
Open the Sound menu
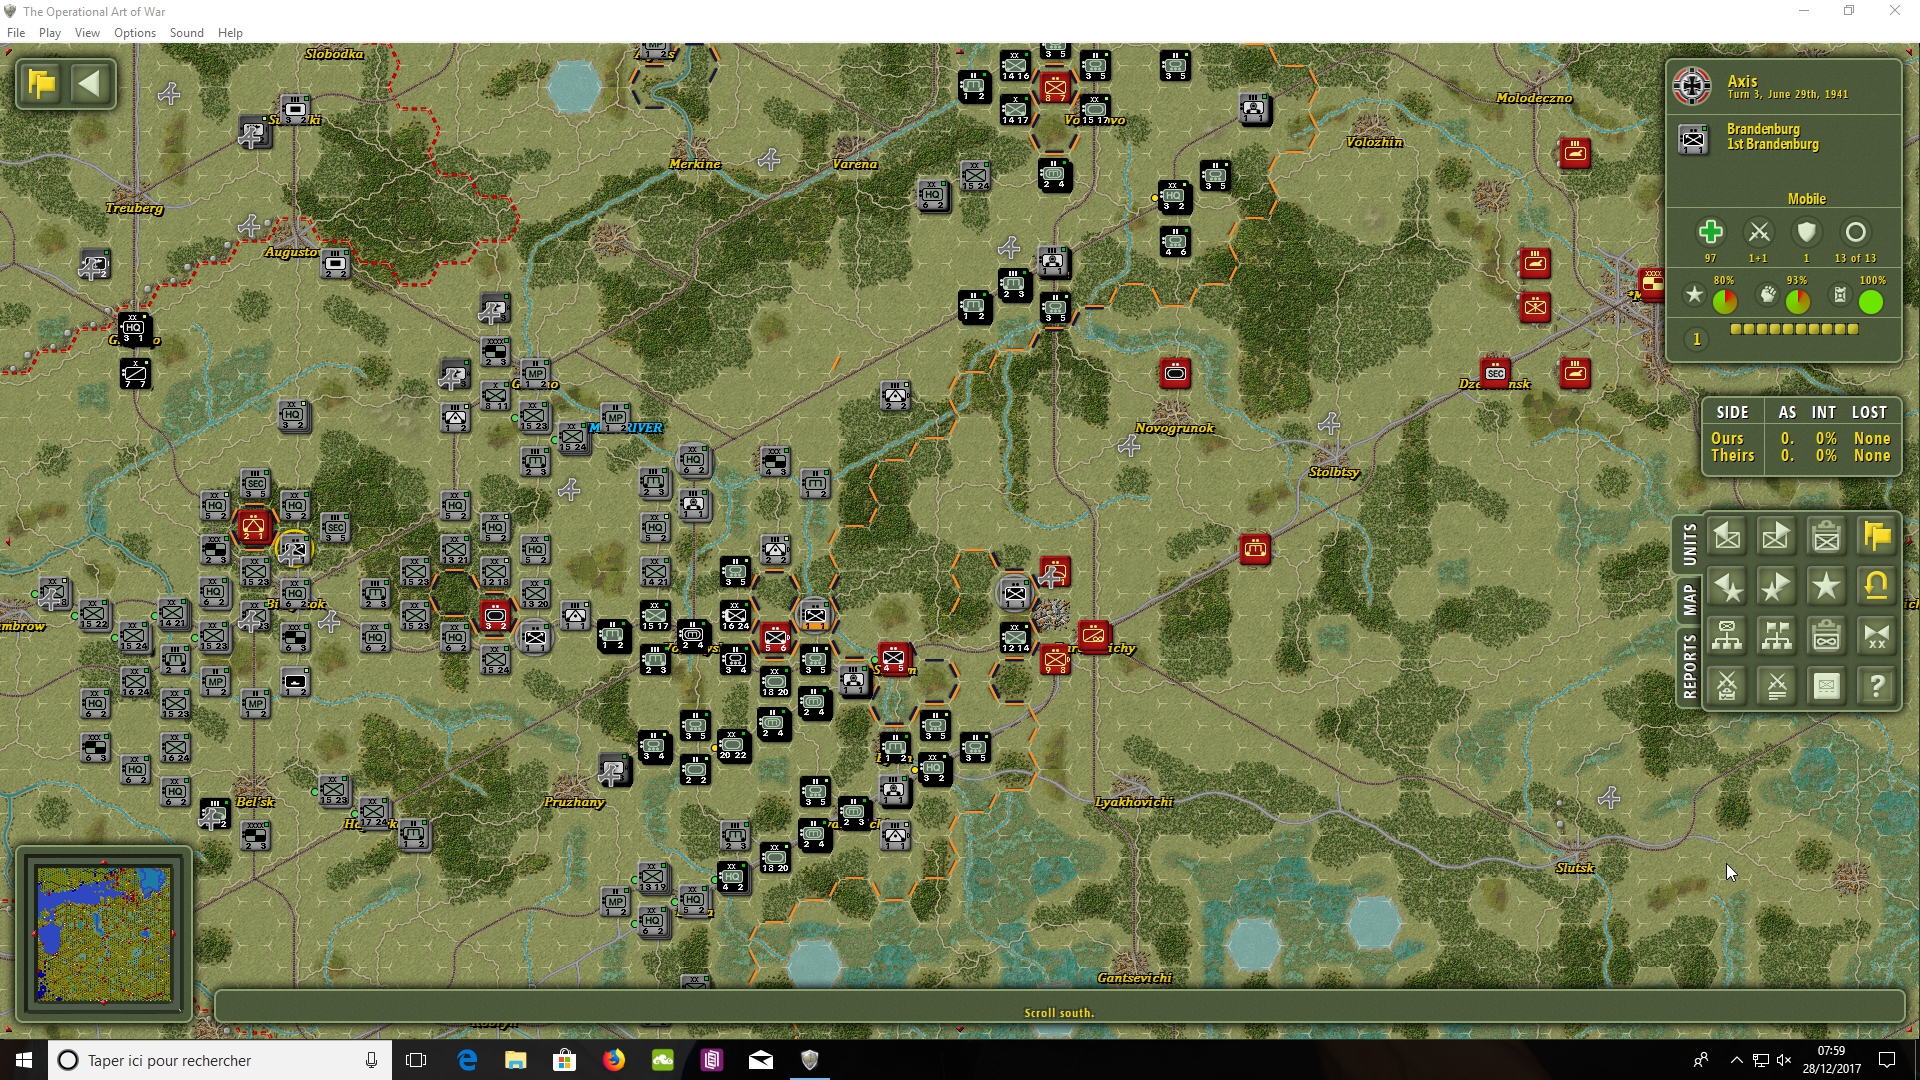point(187,33)
